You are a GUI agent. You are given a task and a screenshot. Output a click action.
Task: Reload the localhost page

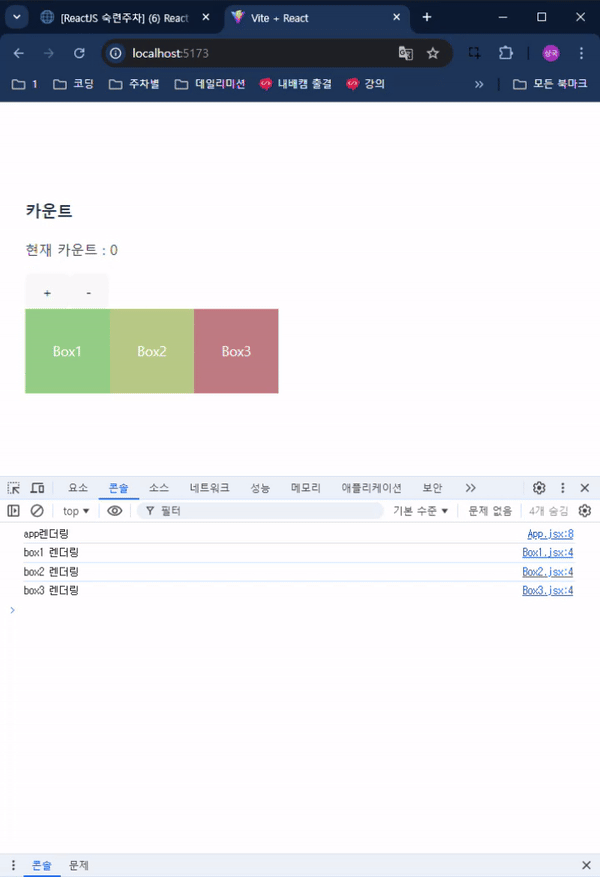(x=79, y=53)
